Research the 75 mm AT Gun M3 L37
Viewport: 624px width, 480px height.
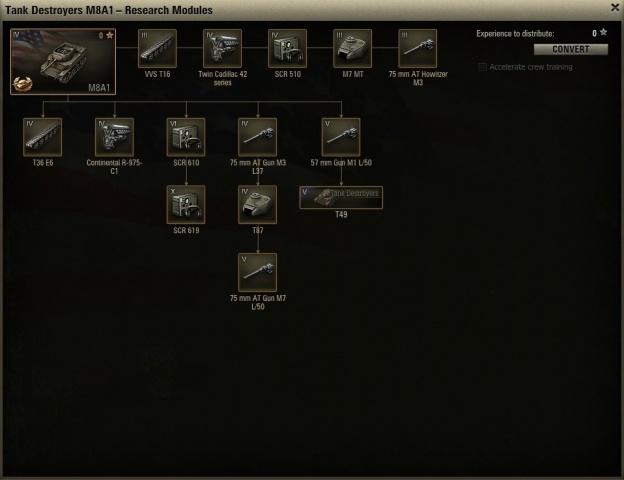click(x=257, y=137)
